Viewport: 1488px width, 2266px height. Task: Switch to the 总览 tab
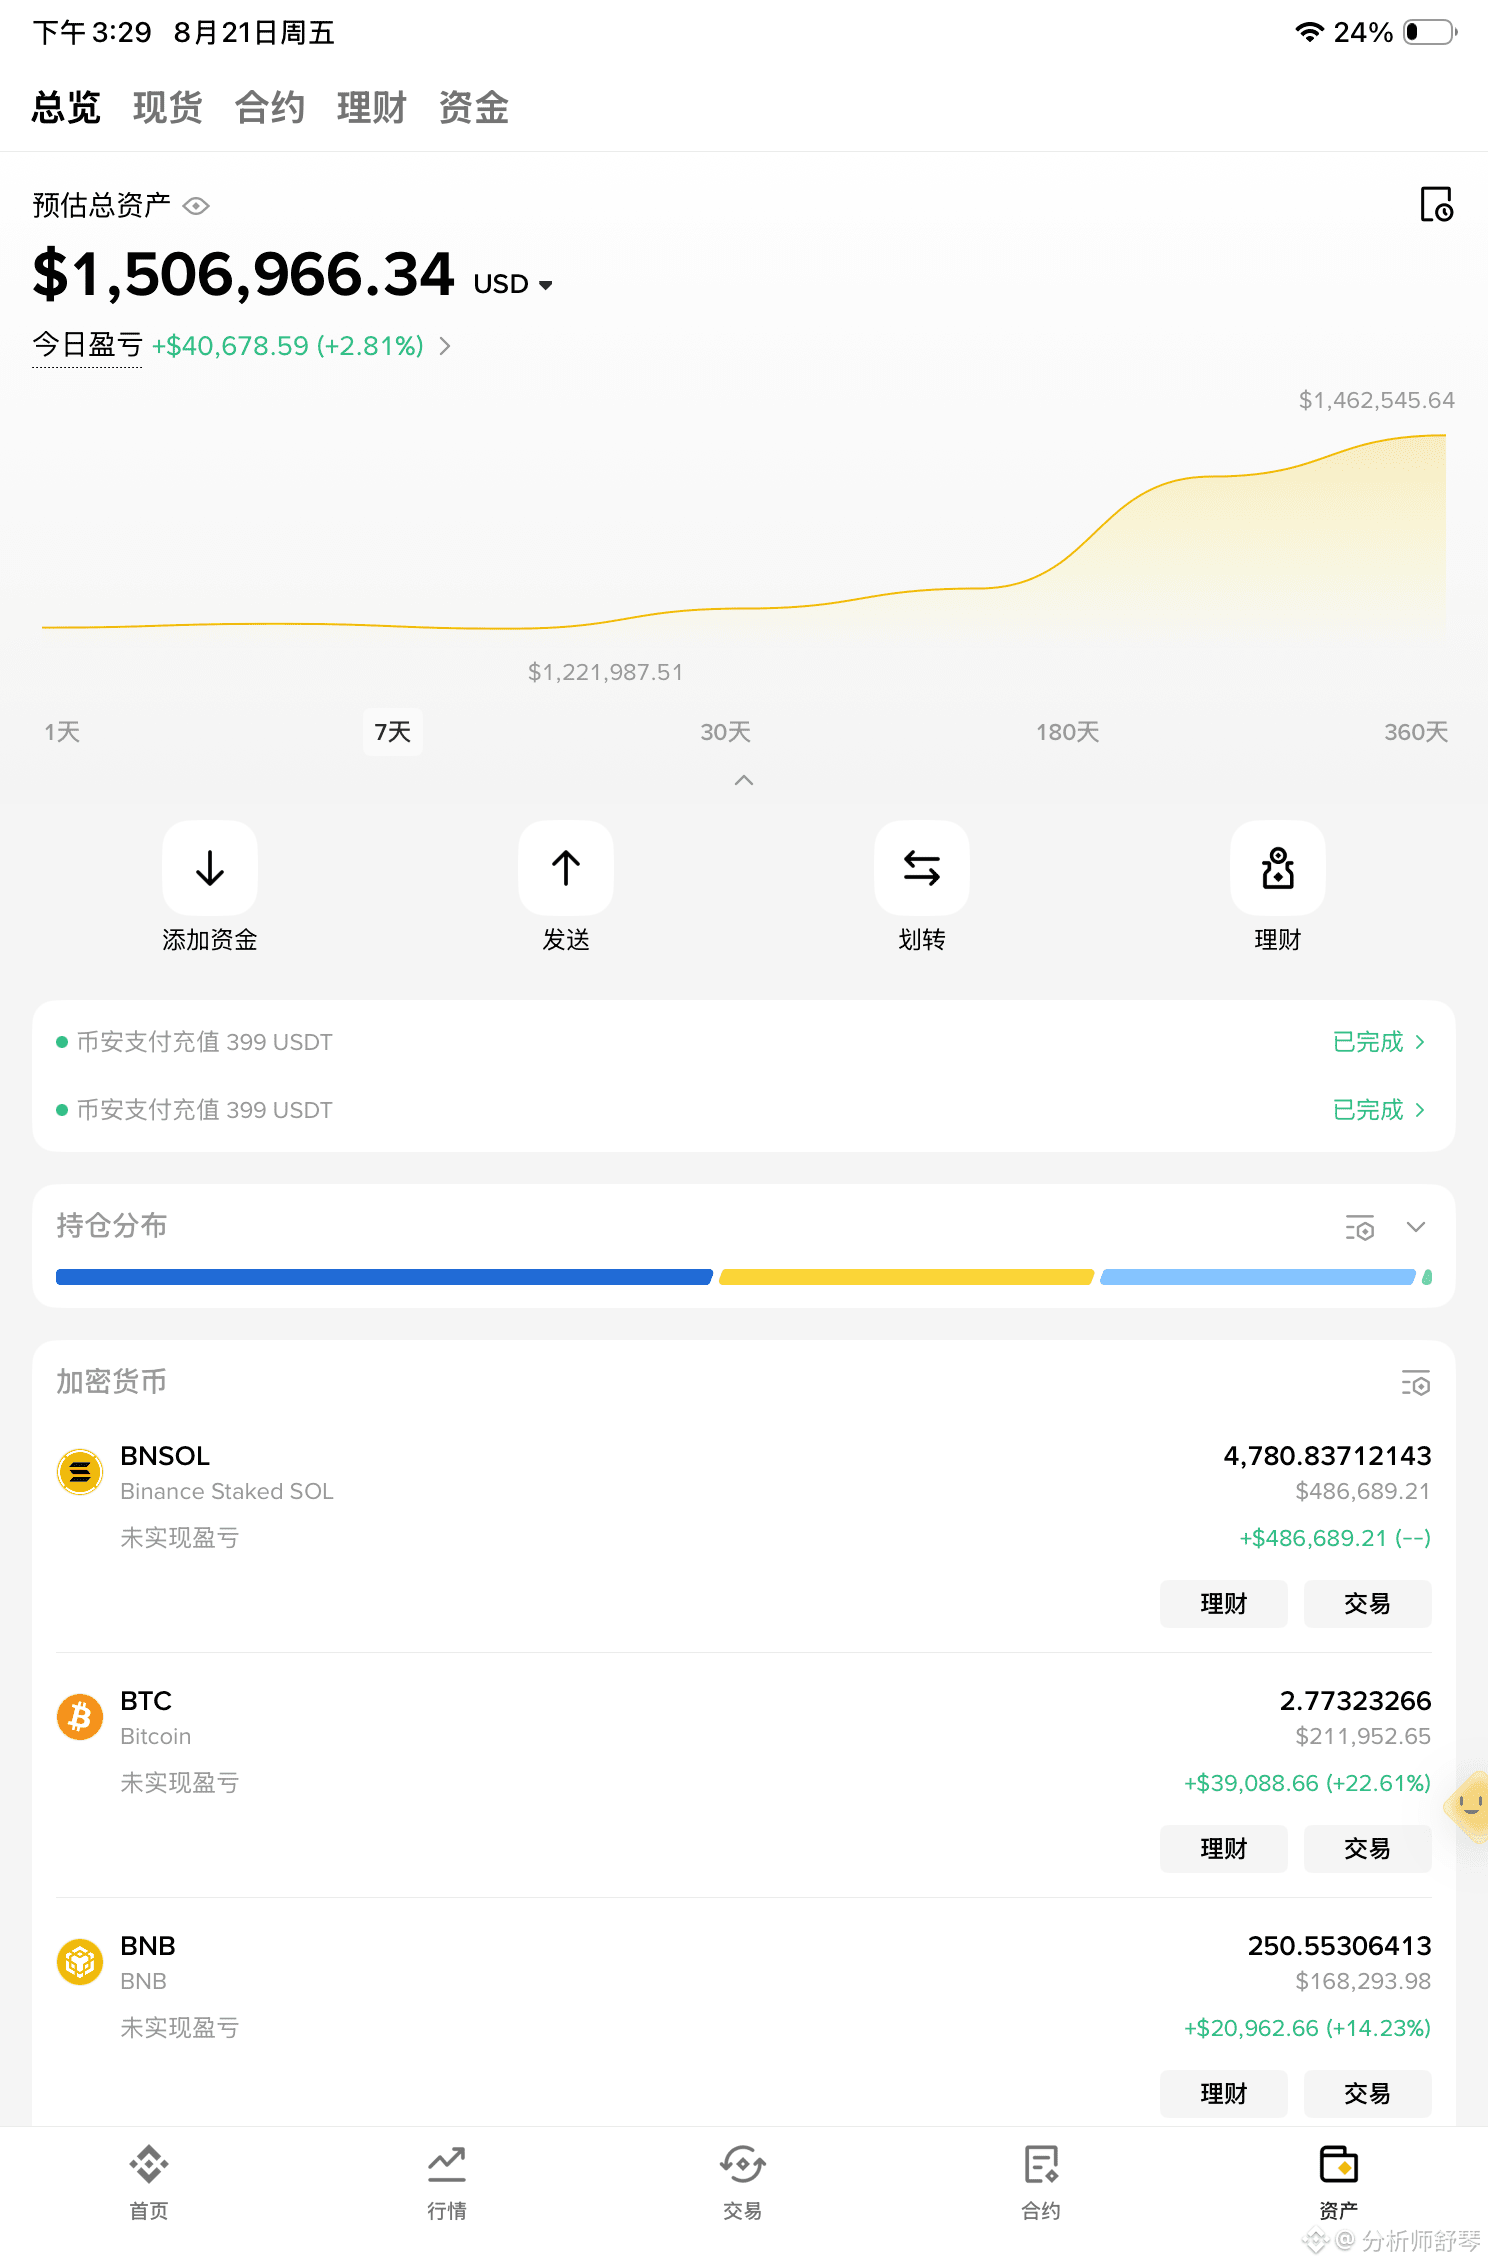pyautogui.click(x=66, y=107)
